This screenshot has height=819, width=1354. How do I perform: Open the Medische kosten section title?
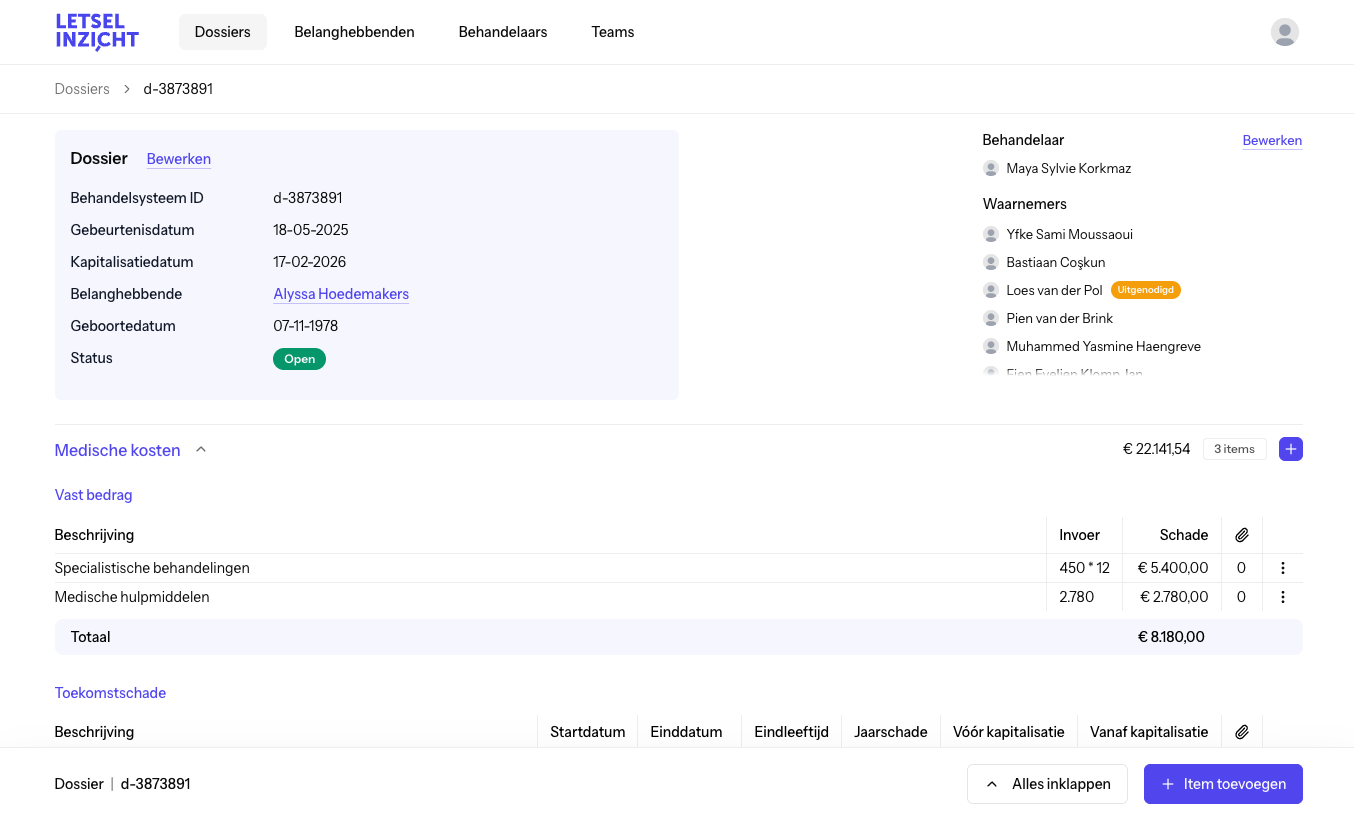coord(118,450)
